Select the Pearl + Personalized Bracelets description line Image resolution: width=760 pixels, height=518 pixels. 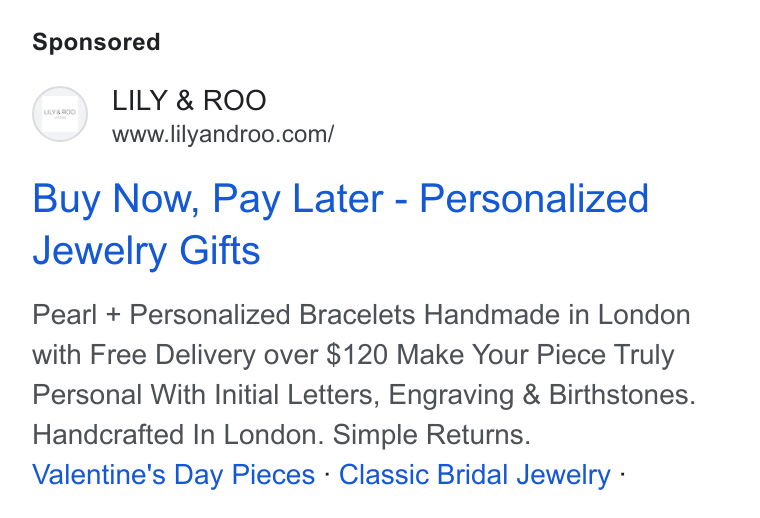[x=361, y=315]
